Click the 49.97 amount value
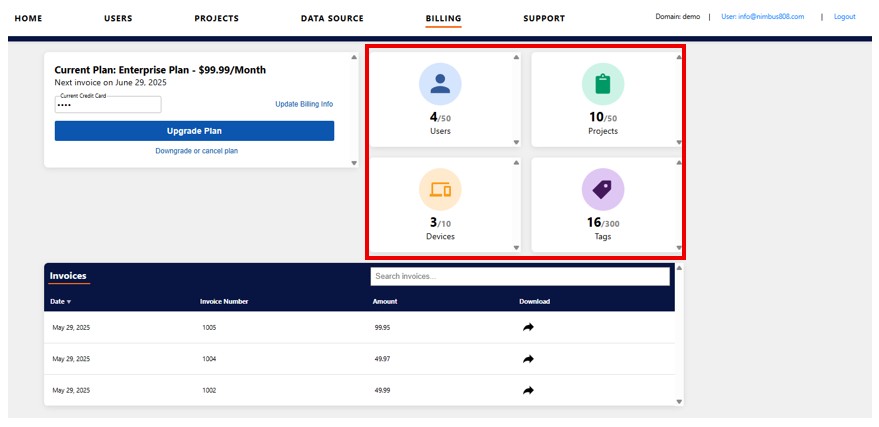879x427 pixels. (x=382, y=359)
